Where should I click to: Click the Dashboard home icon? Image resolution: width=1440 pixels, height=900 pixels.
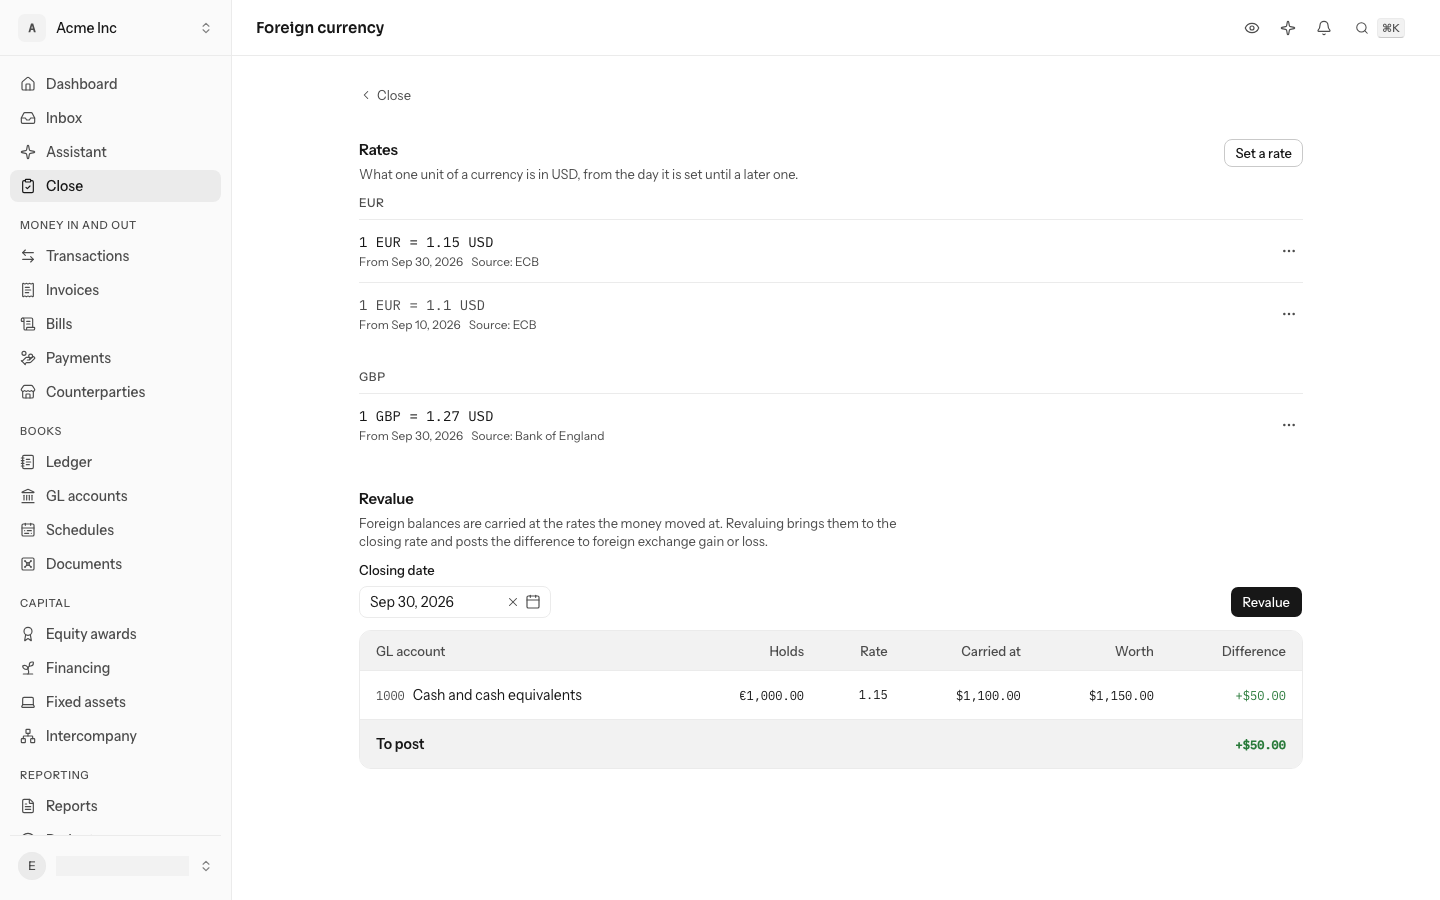tap(28, 84)
